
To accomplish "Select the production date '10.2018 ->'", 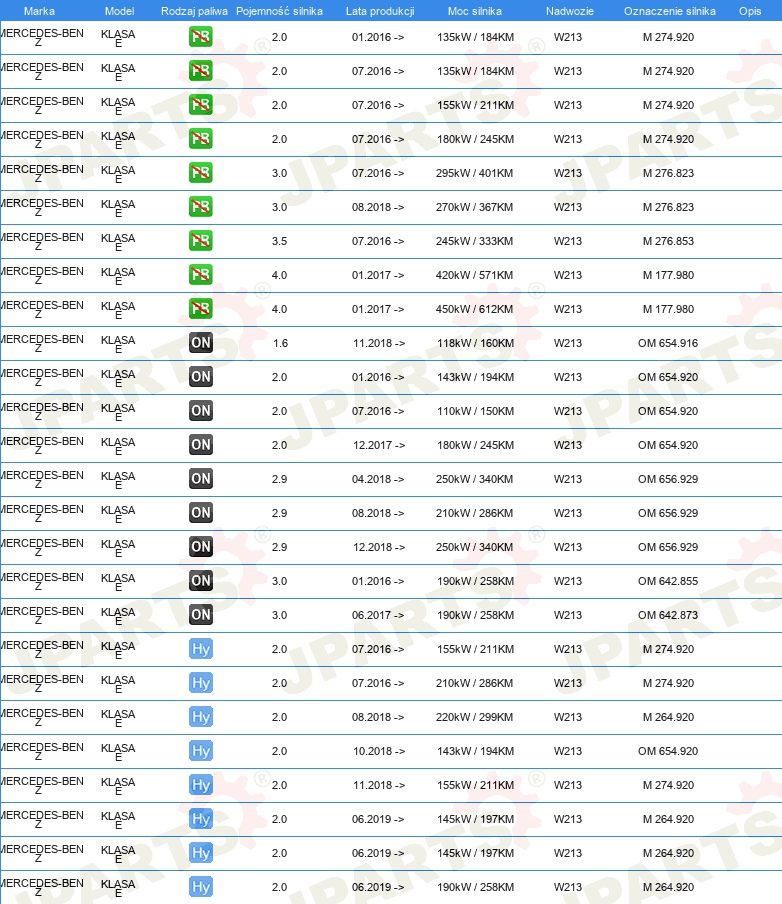I will tap(379, 751).
